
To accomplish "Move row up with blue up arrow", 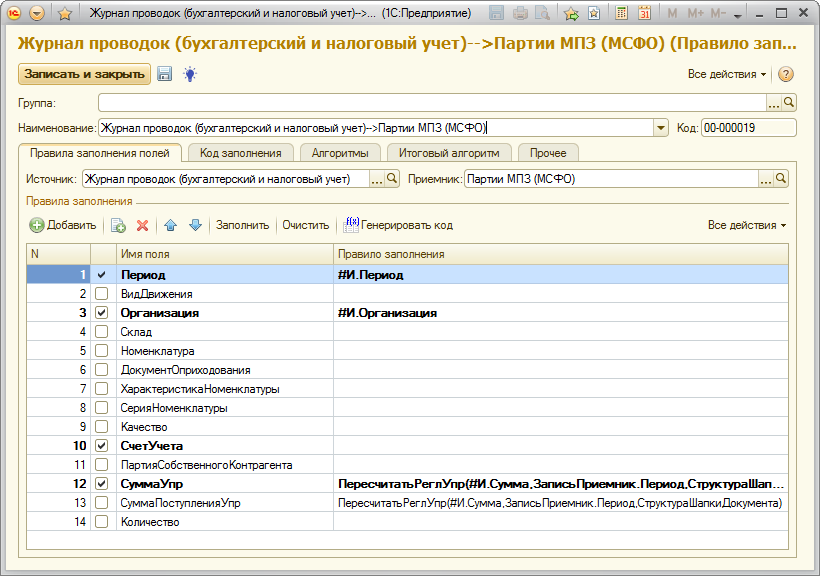I will click(x=170, y=226).
